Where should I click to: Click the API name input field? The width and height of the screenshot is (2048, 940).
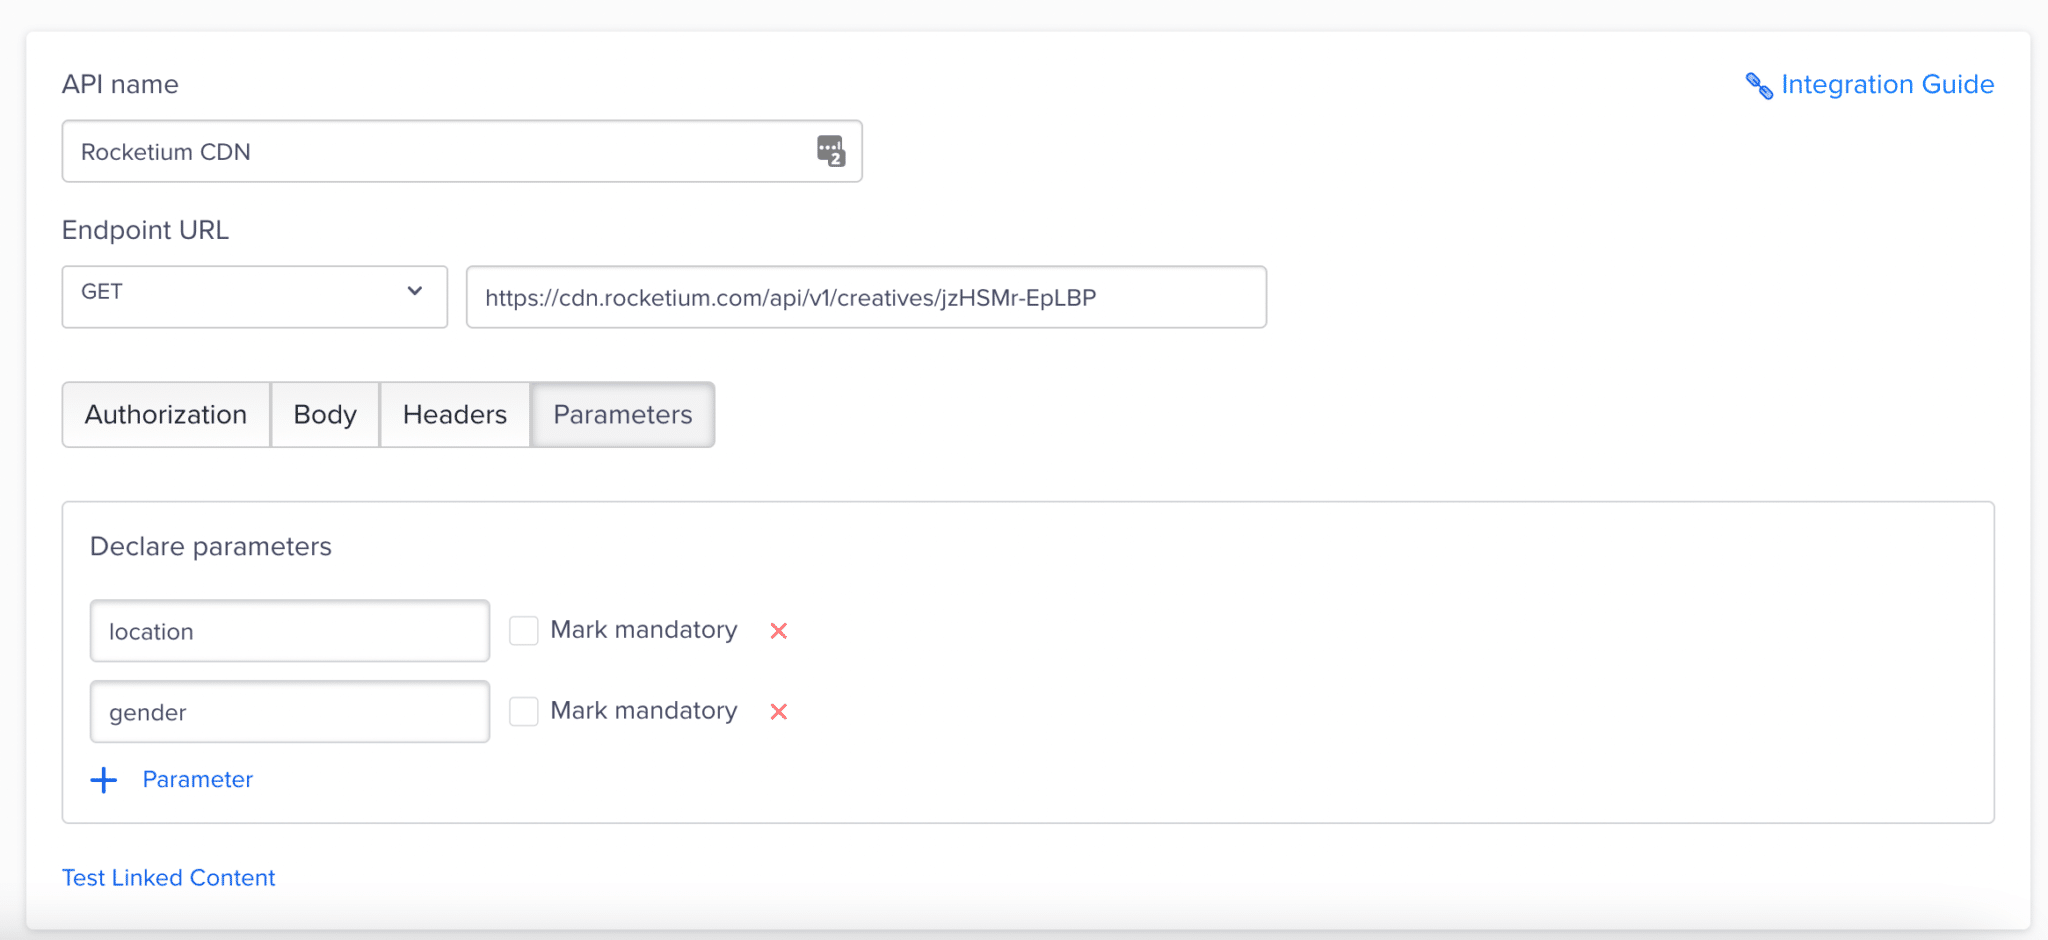point(400,151)
